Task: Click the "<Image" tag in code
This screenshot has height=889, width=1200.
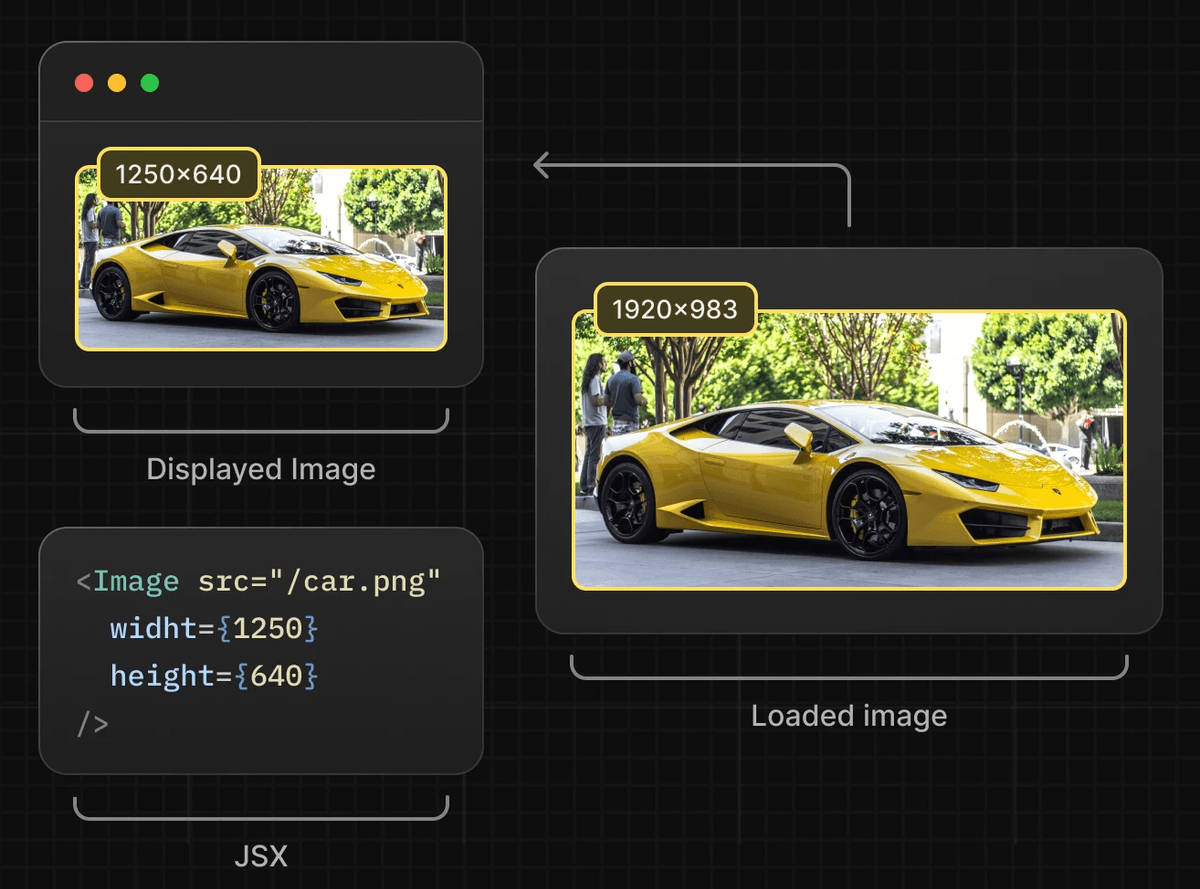Action: (128, 581)
